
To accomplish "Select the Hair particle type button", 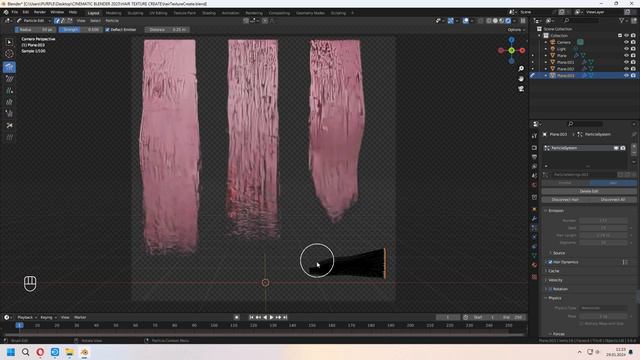I will tap(612, 183).
